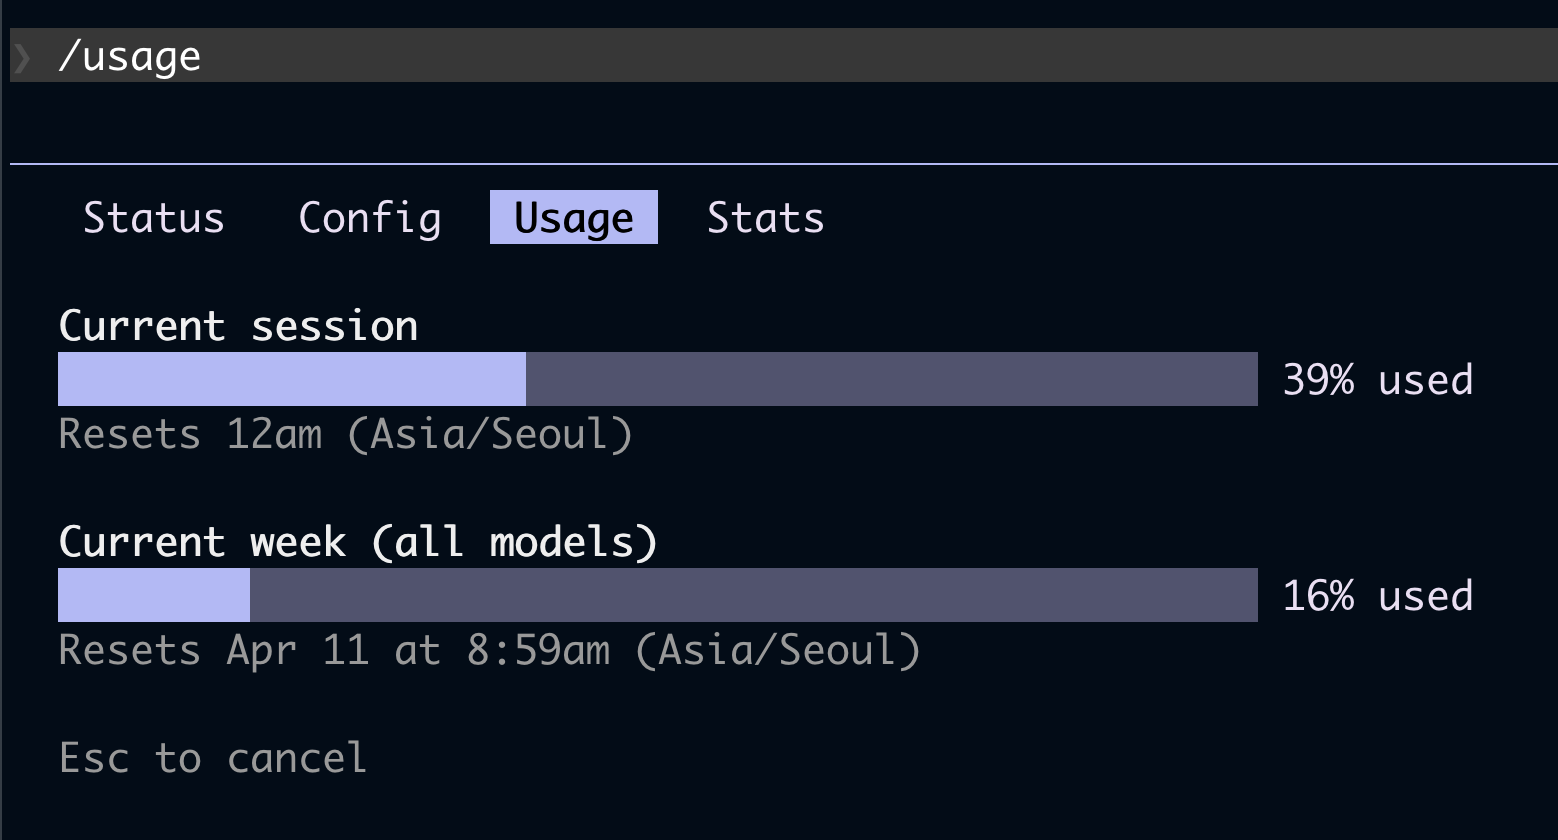Click the '16% used' value
The height and width of the screenshot is (840, 1558).
click(x=1378, y=596)
